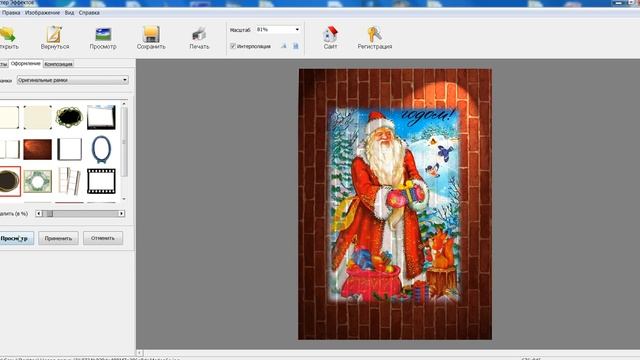
Task: Click the Santa postcard preview image
Action: 395,204
